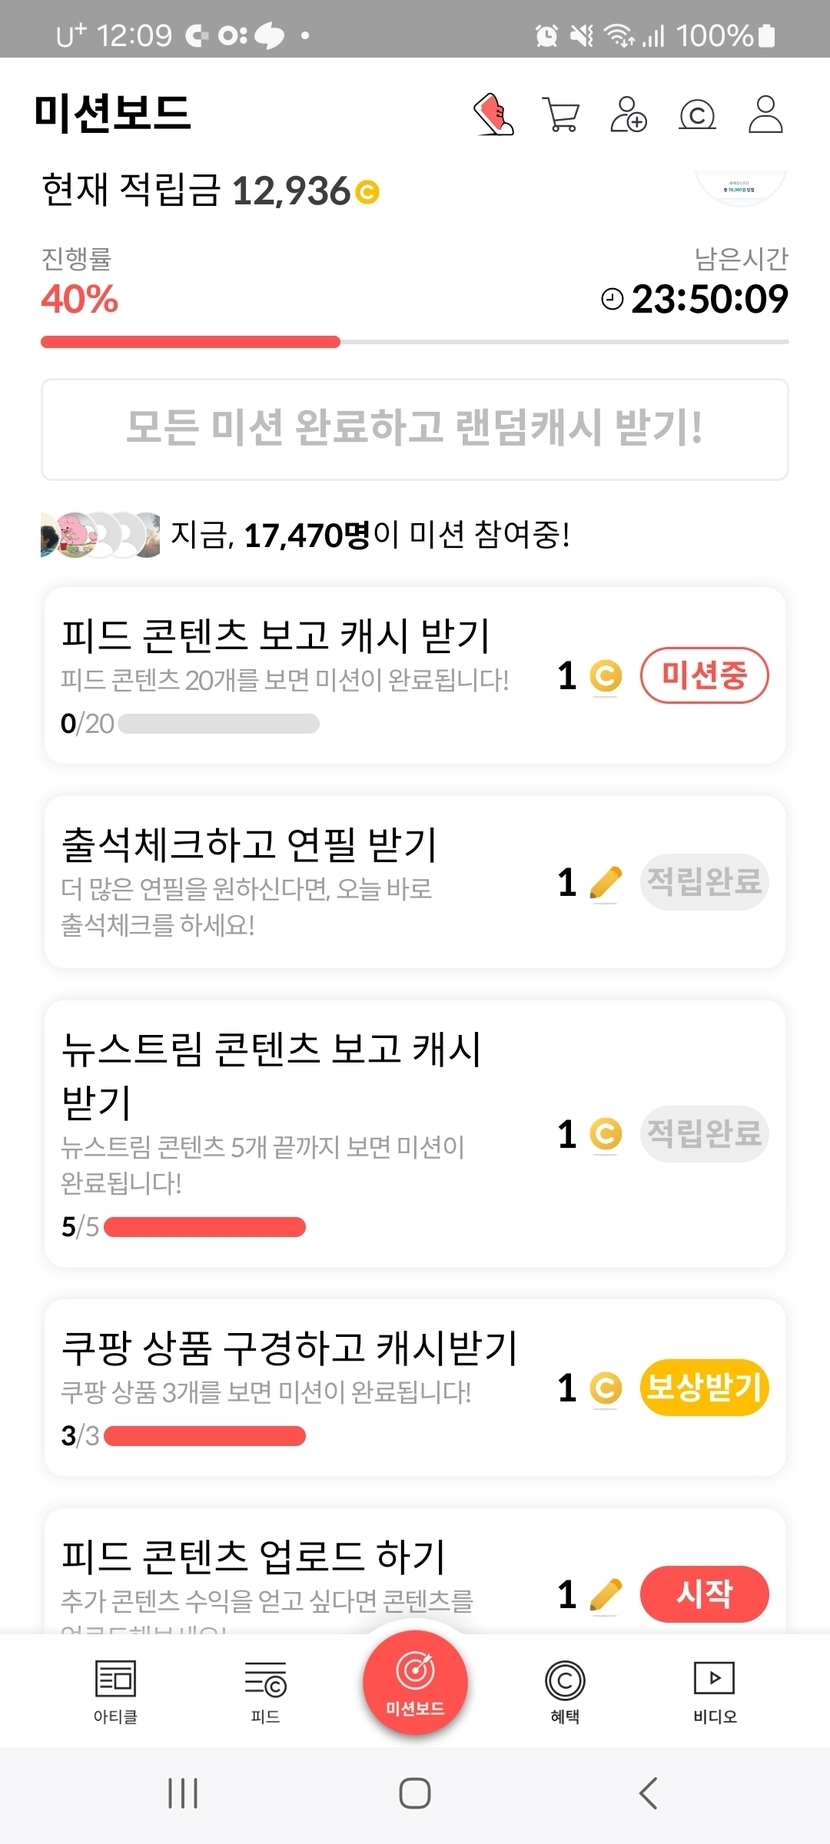Tap the participant avatars thumbnail group
The image size is (830, 1844).
tap(100, 534)
